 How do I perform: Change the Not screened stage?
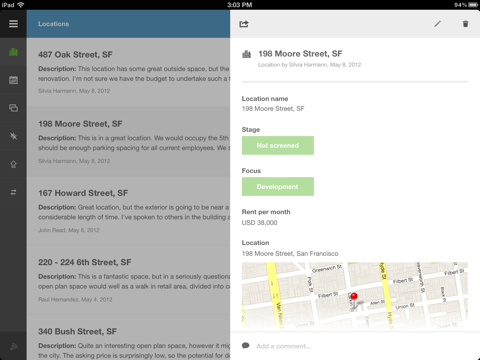click(x=278, y=145)
